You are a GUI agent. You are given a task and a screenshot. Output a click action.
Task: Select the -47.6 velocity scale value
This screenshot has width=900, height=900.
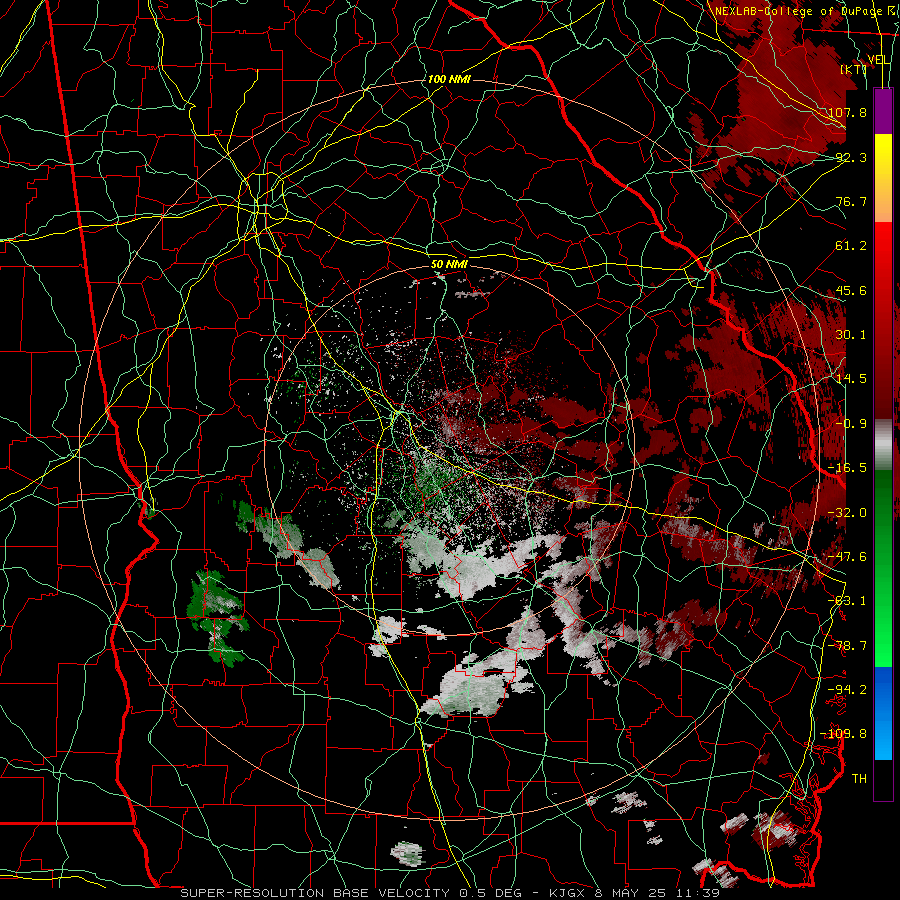(x=848, y=557)
